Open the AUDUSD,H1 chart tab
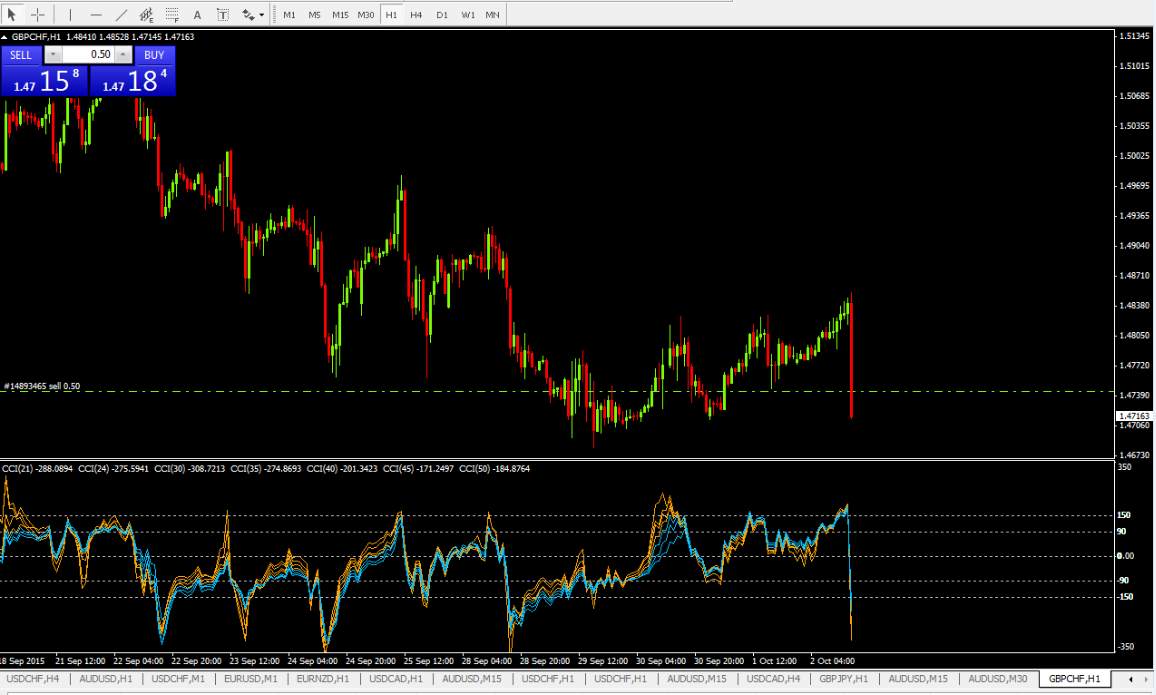This screenshot has width=1156, height=695. tap(105, 679)
